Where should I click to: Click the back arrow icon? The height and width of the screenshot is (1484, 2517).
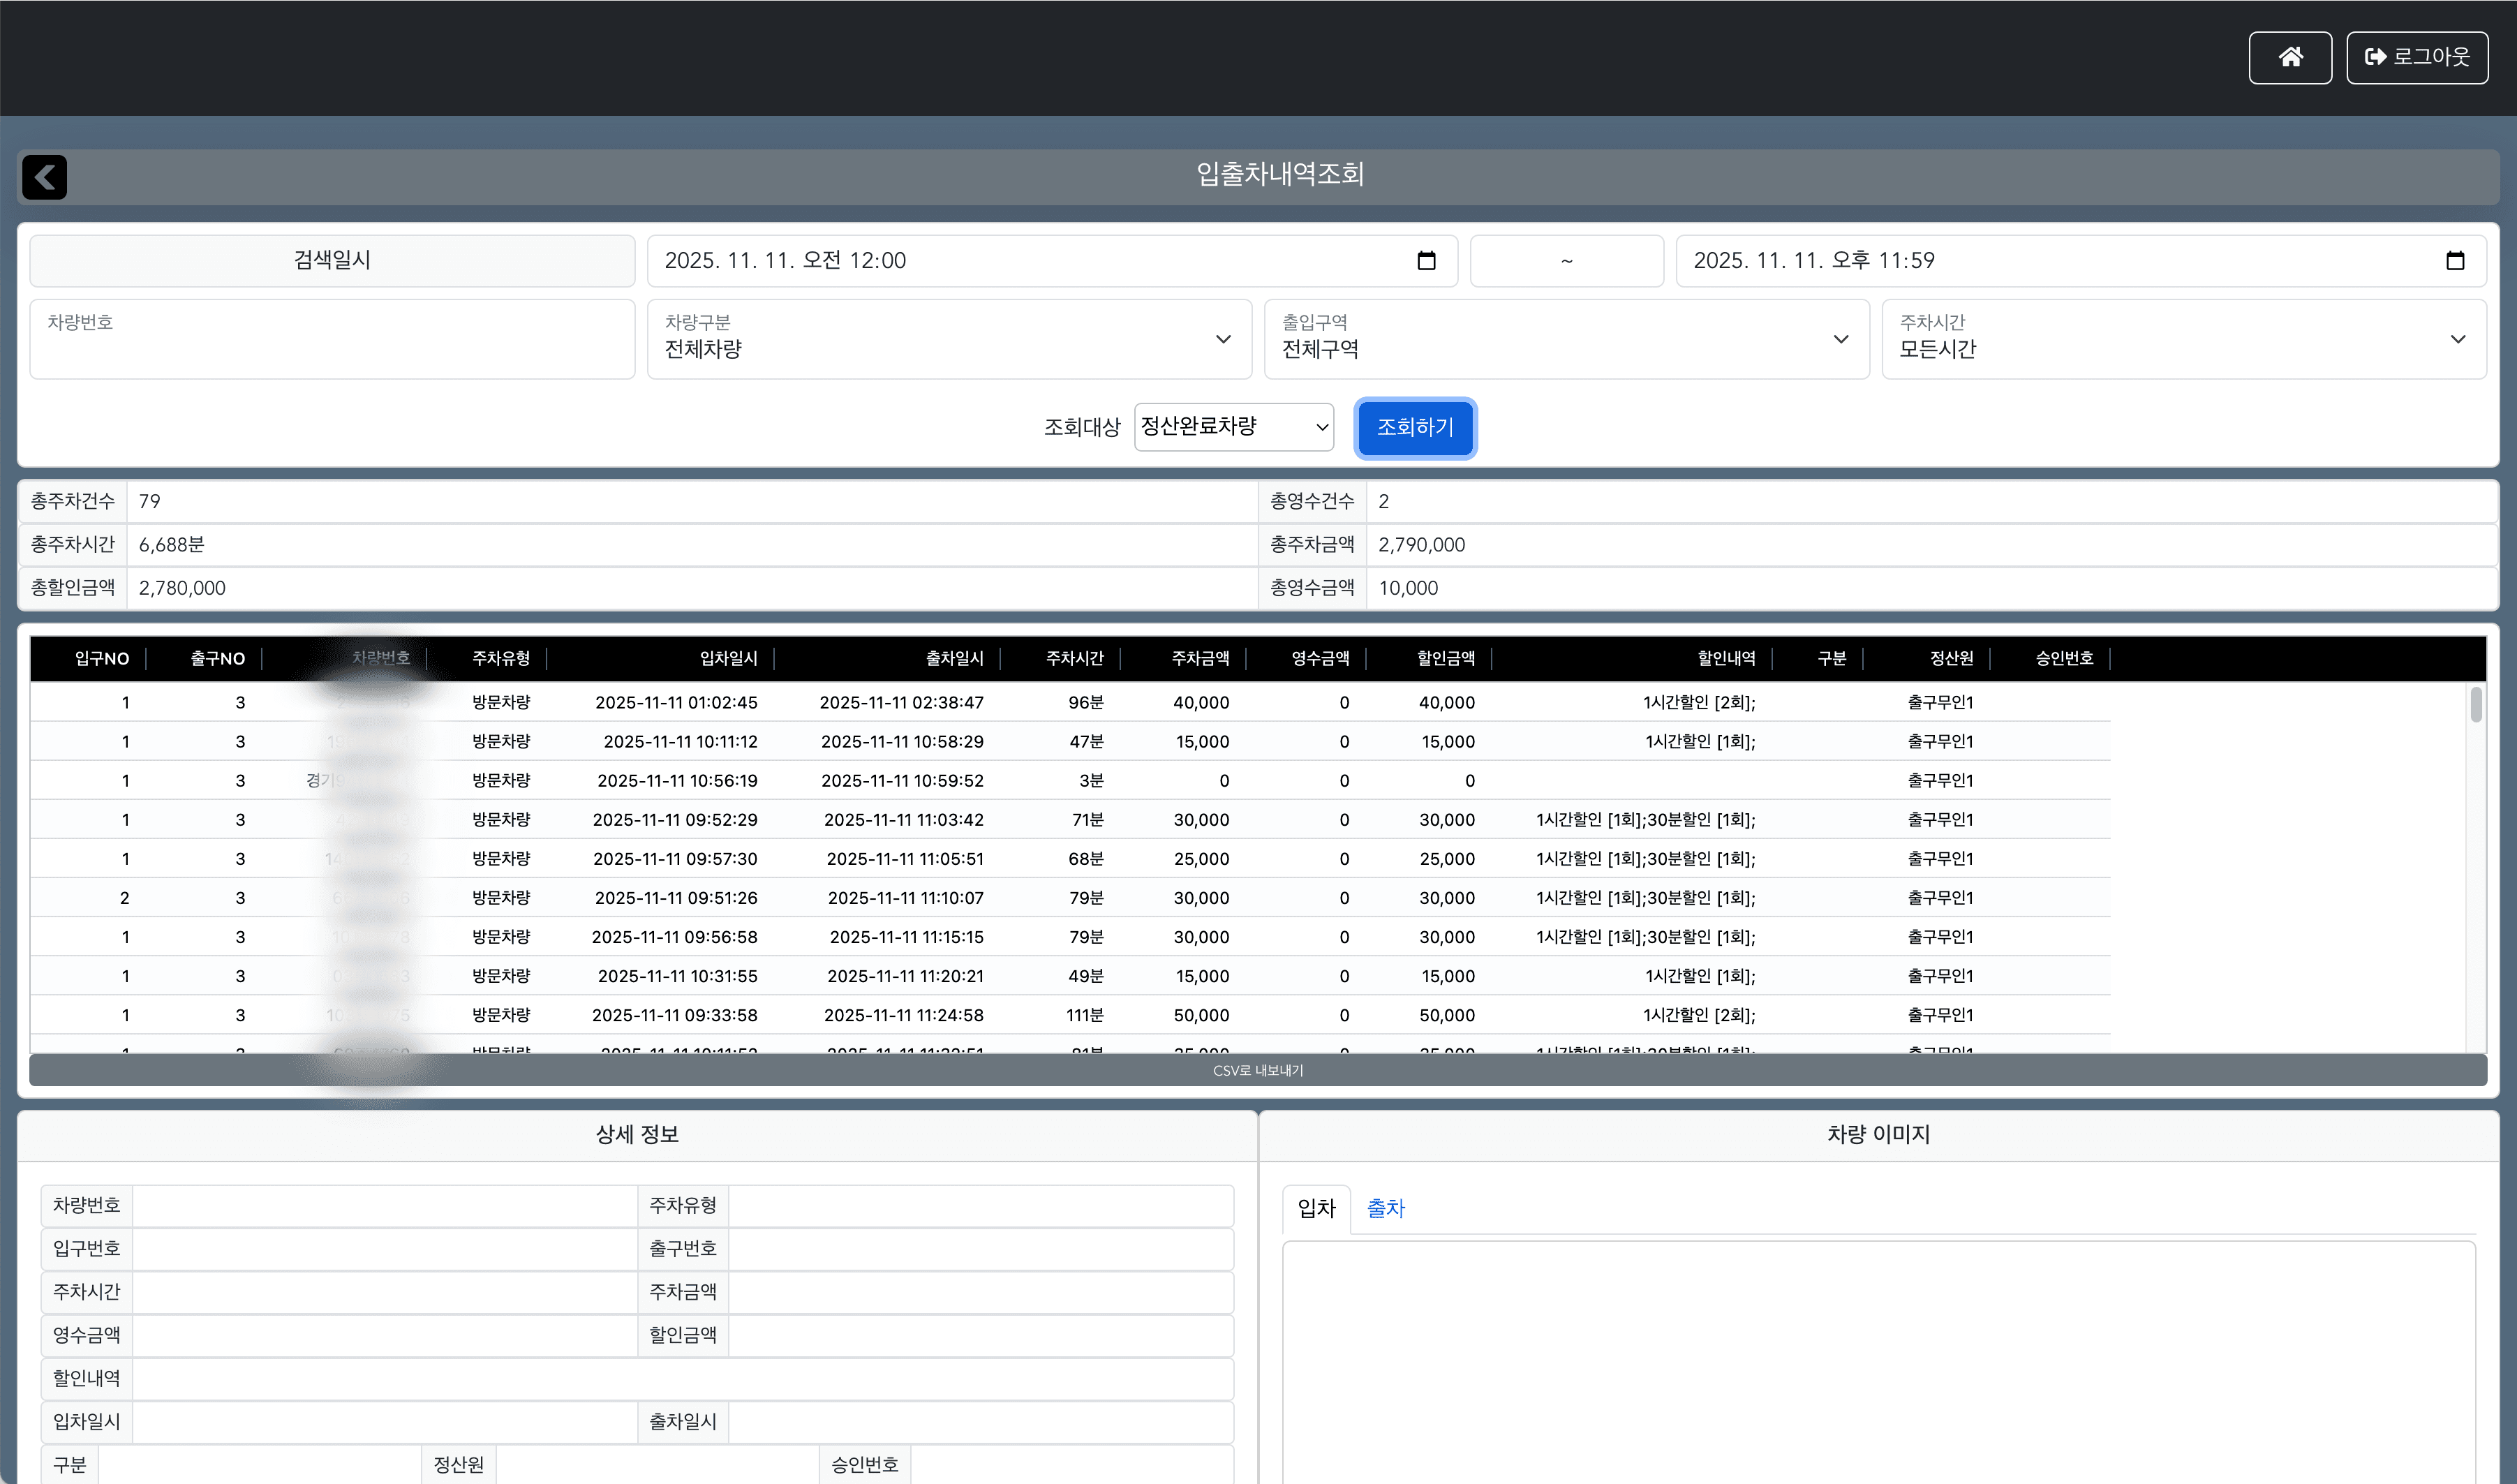pyautogui.click(x=44, y=178)
